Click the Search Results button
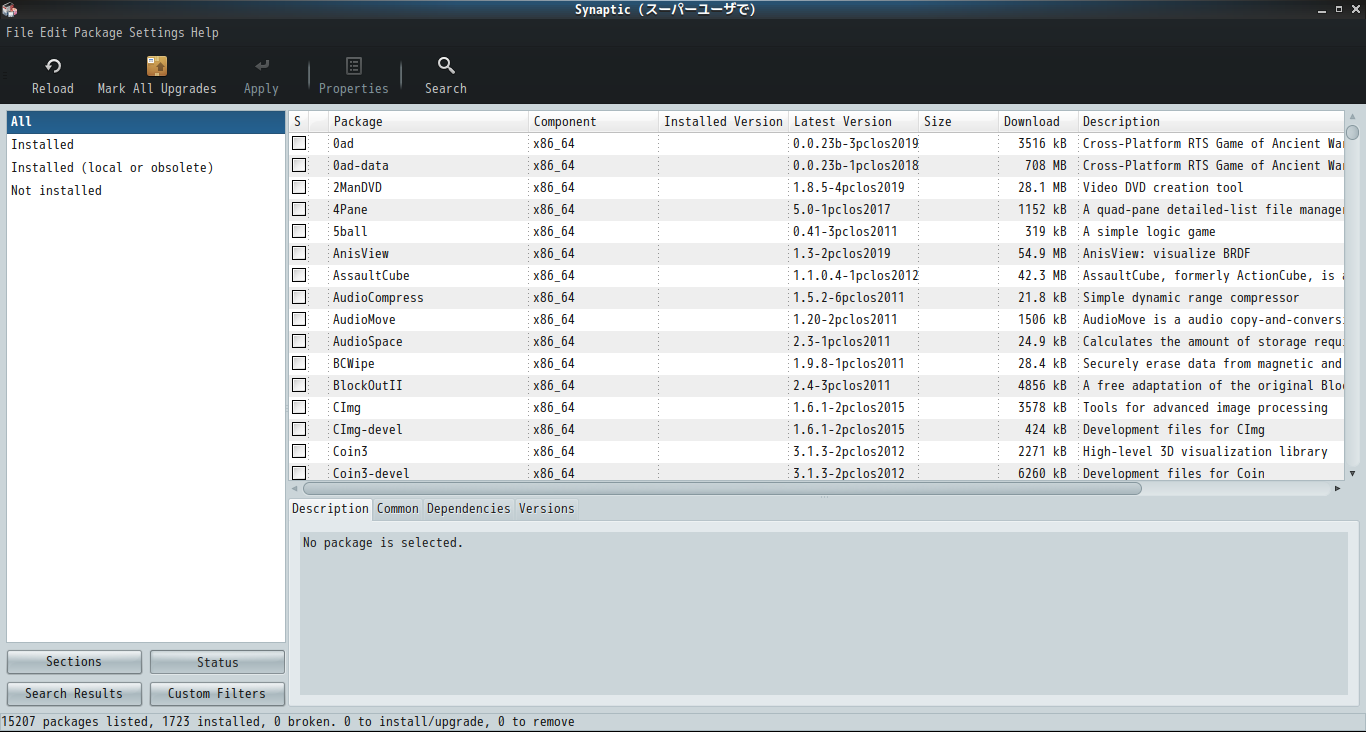The width and height of the screenshot is (1366, 732). pos(74,693)
